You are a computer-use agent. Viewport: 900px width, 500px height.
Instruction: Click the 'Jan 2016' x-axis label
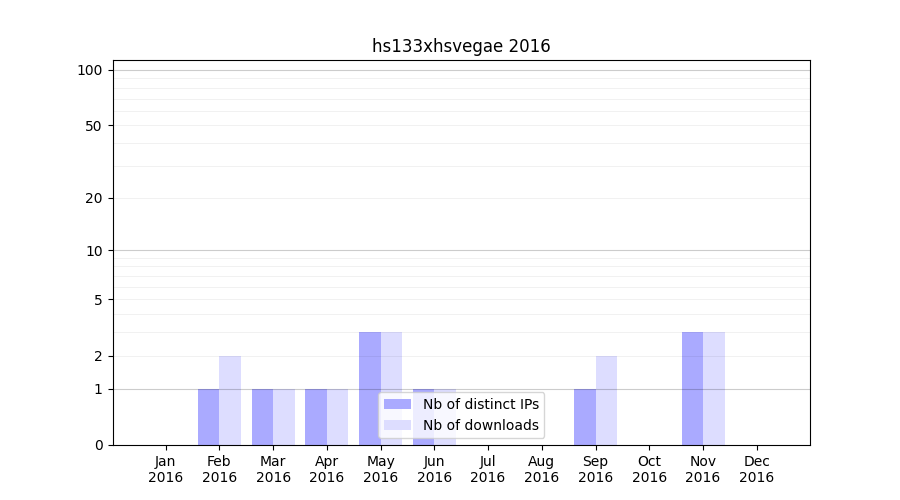[165, 469]
